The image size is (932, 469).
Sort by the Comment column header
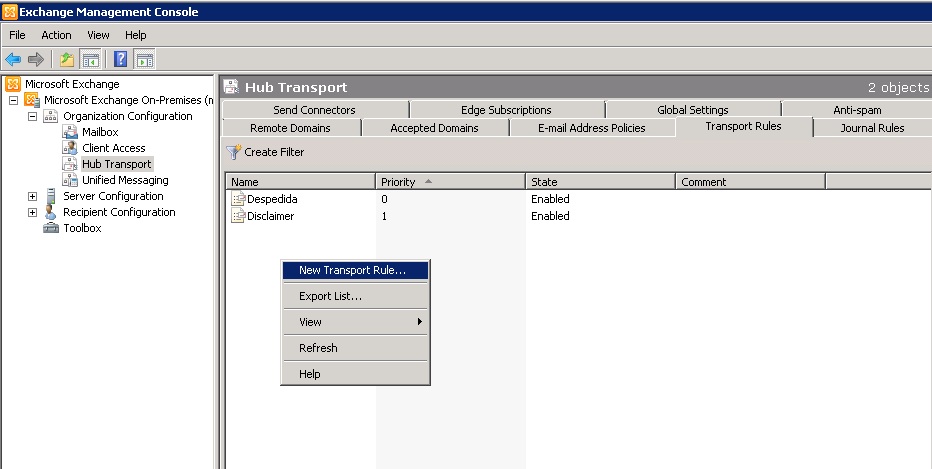click(751, 182)
